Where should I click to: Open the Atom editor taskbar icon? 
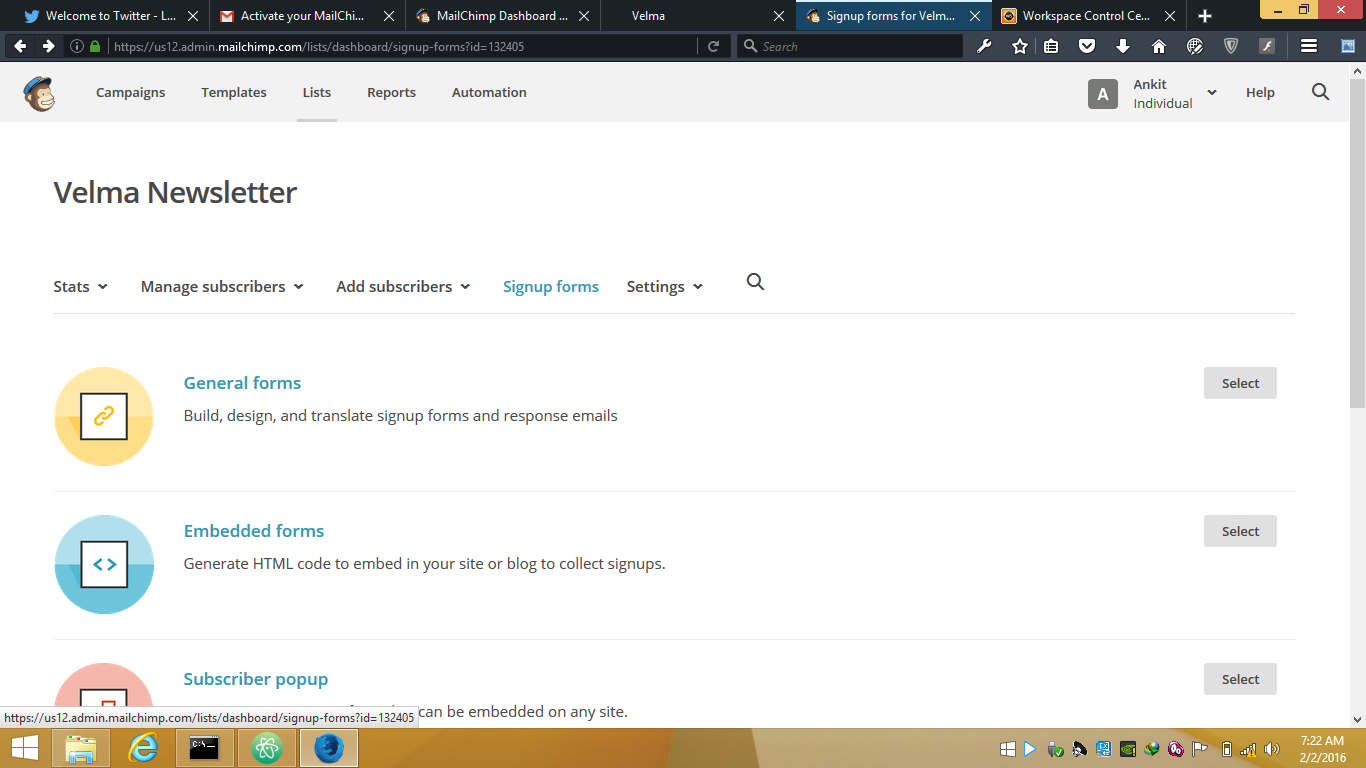click(x=267, y=748)
